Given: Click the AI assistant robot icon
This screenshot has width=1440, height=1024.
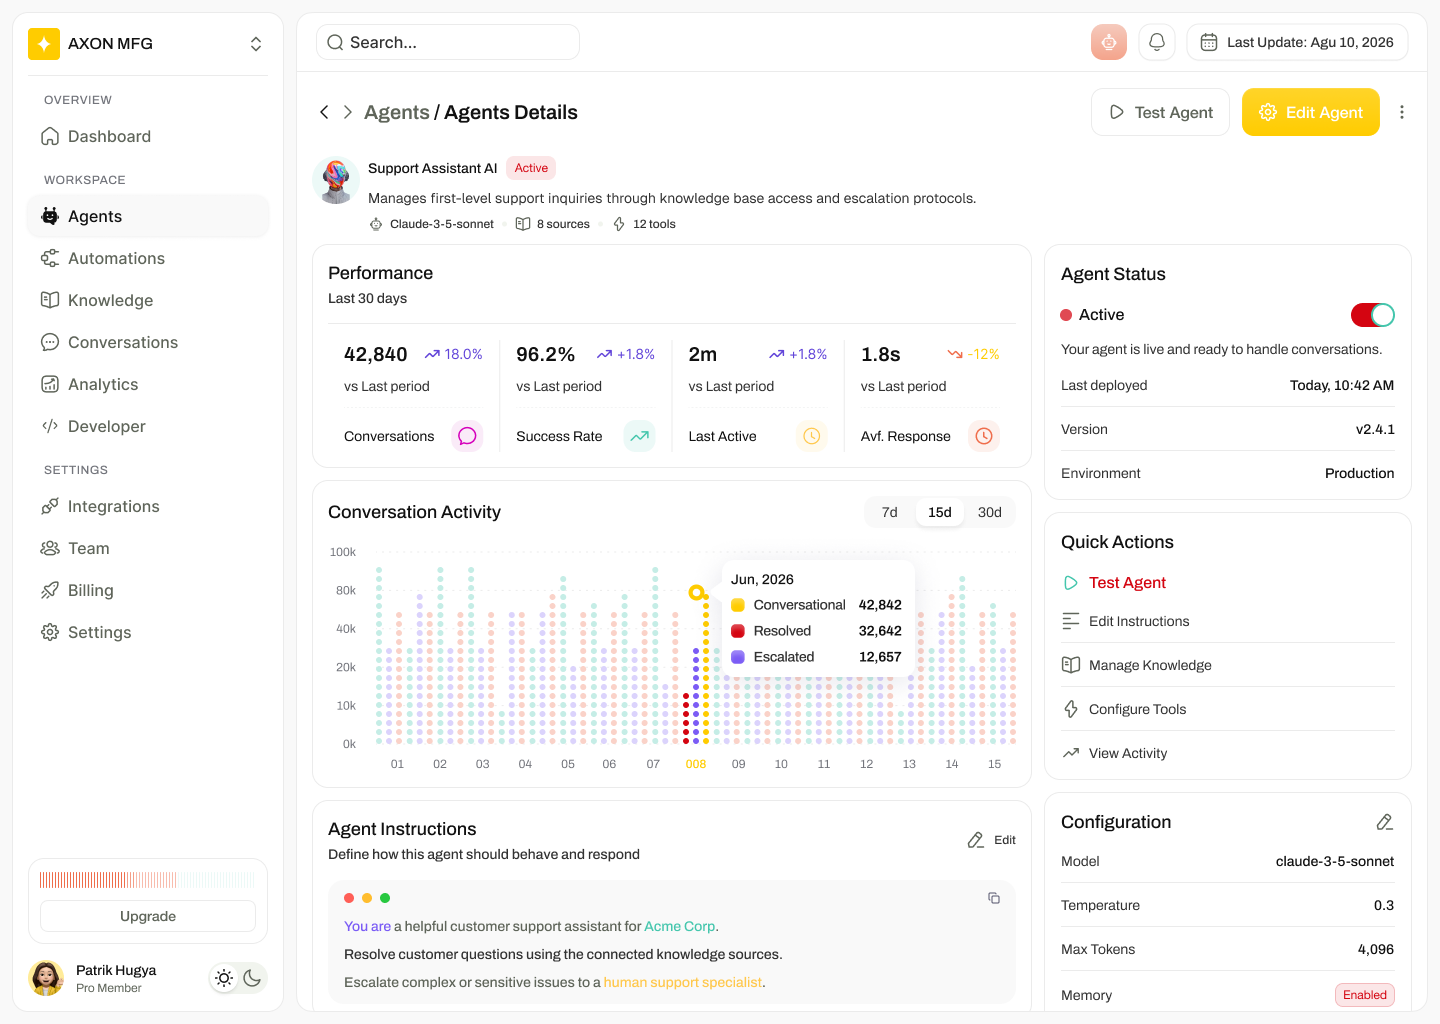Looking at the screenshot, I should pos(1109,42).
